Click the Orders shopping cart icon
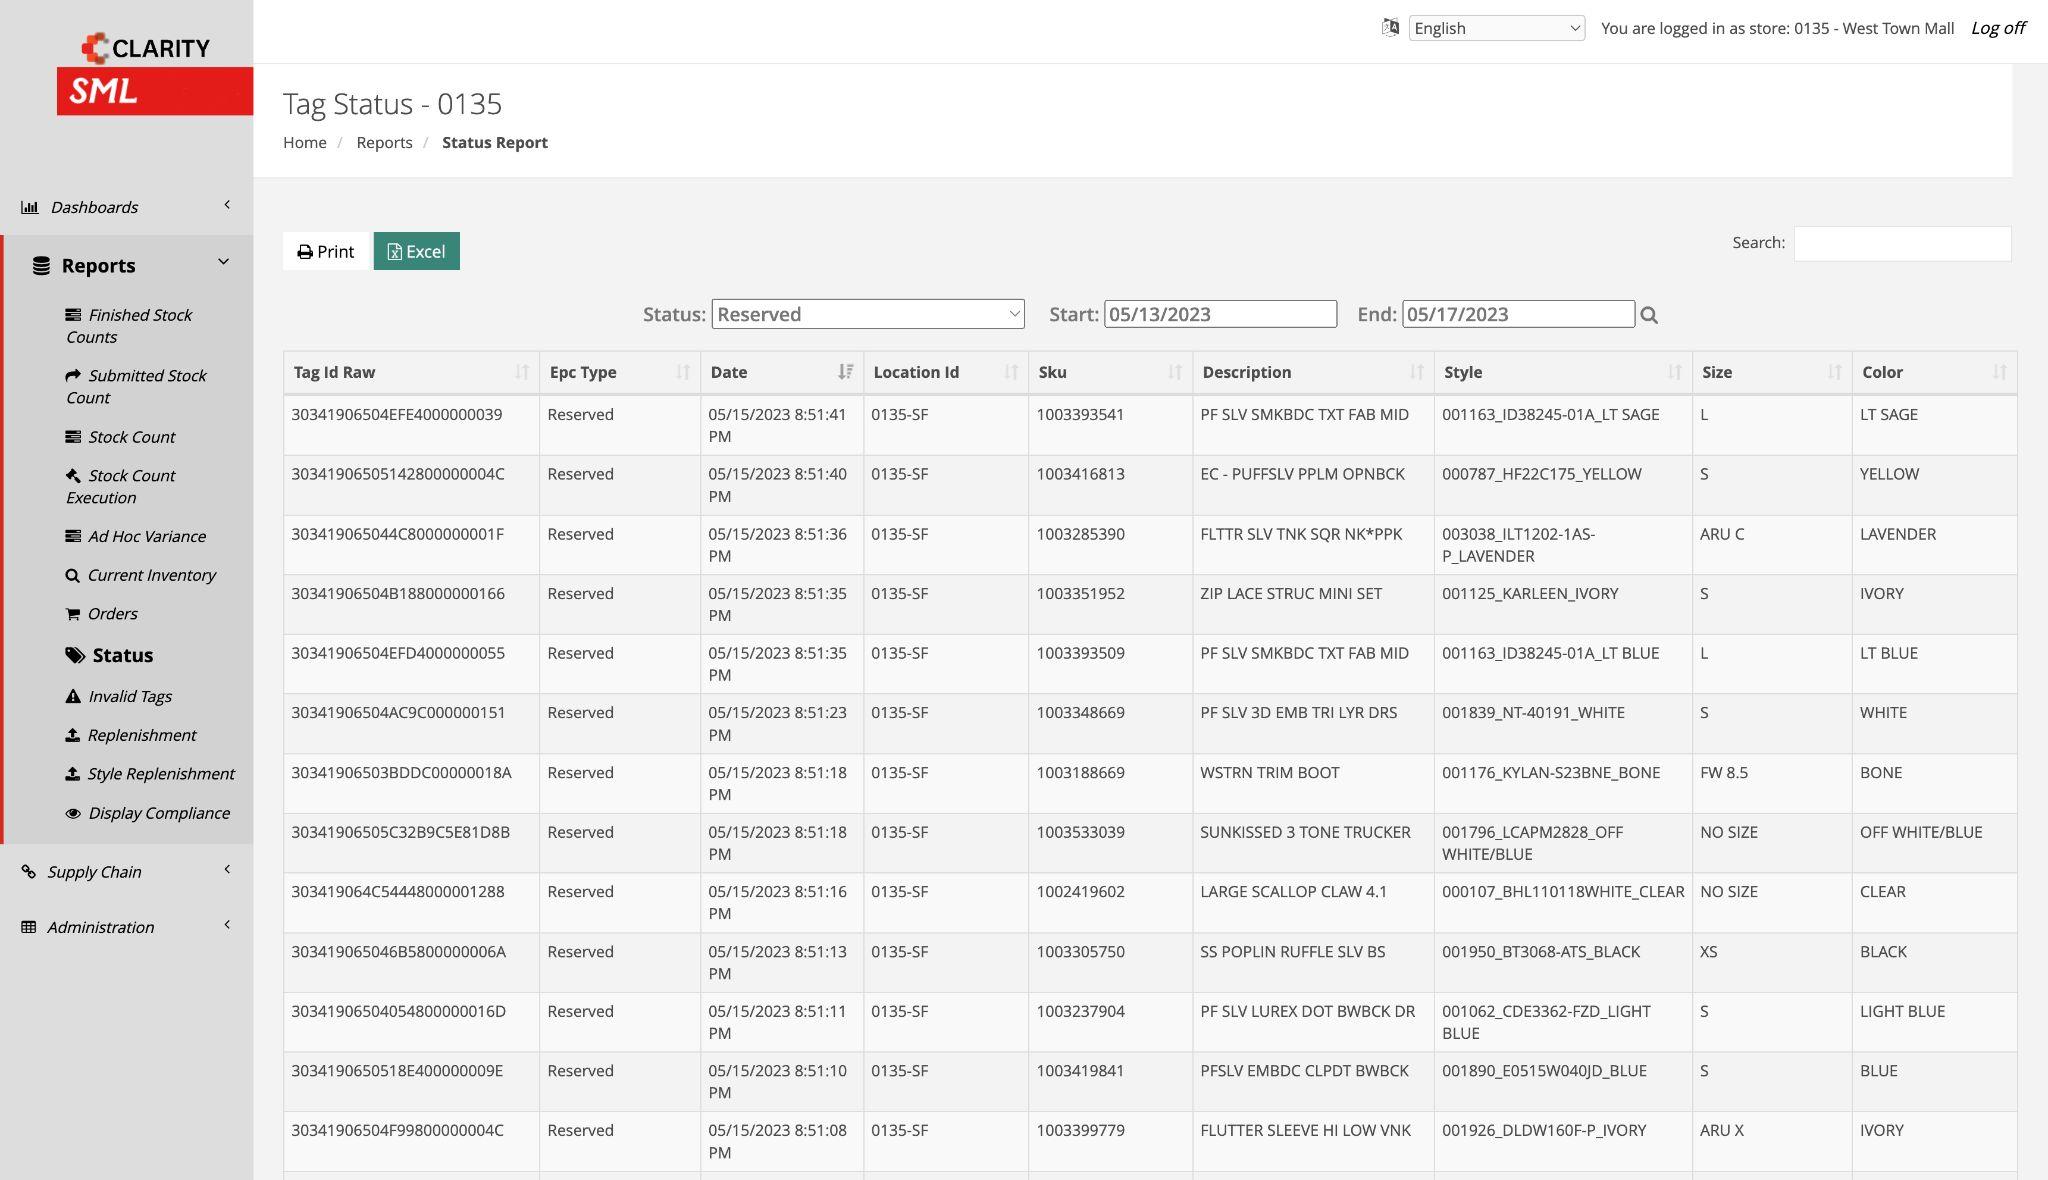 [73, 614]
